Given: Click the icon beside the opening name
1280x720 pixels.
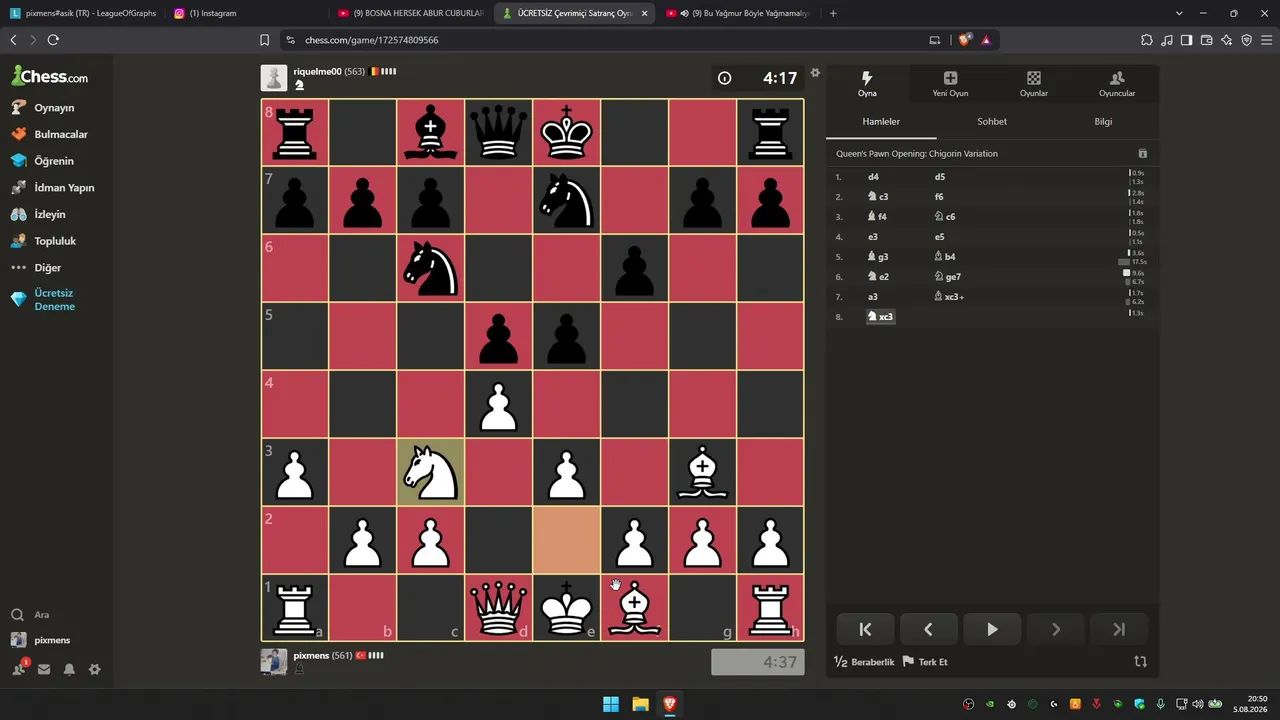Looking at the screenshot, I should pyautogui.click(x=1143, y=154).
